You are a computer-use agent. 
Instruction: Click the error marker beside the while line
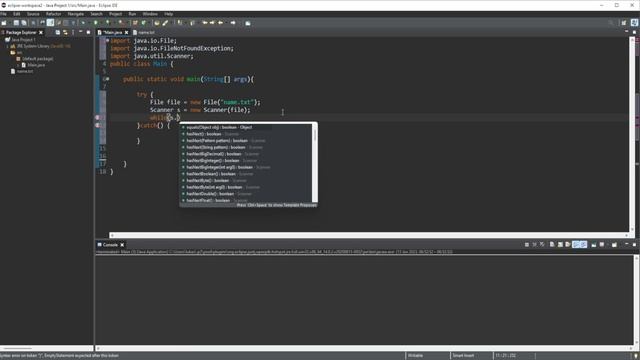click(x=97, y=118)
